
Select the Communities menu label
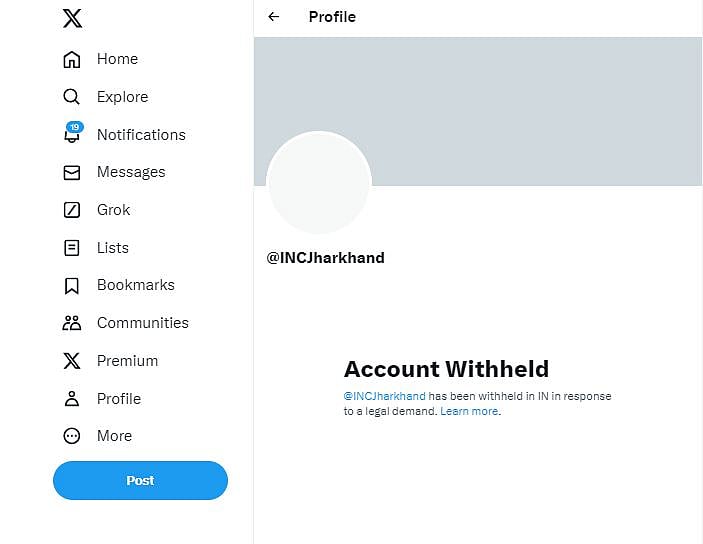(143, 323)
